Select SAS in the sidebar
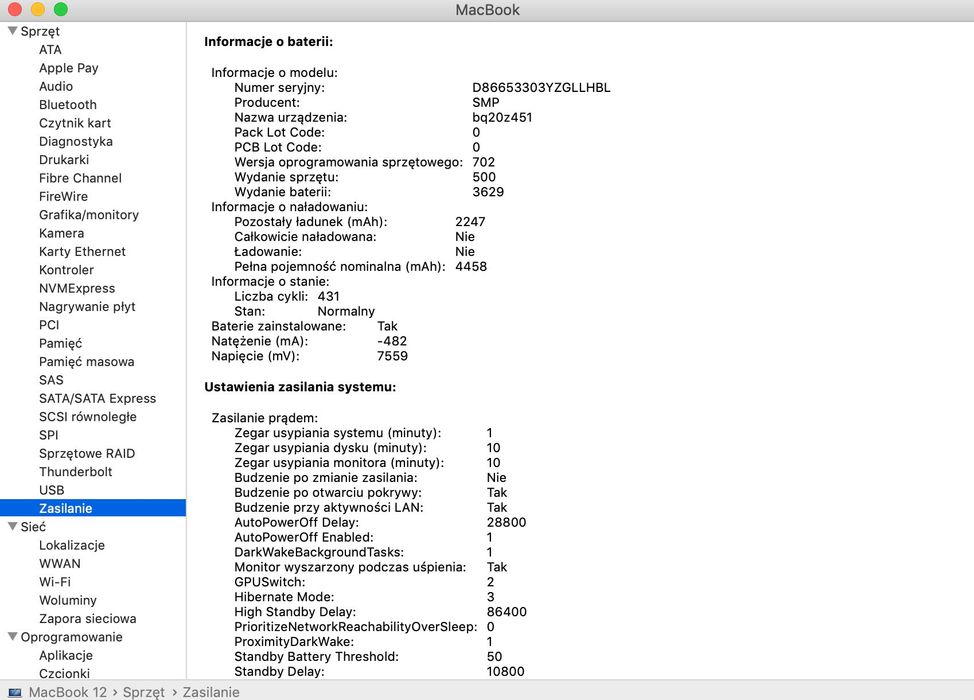Viewport: 974px width, 700px height. 51,380
